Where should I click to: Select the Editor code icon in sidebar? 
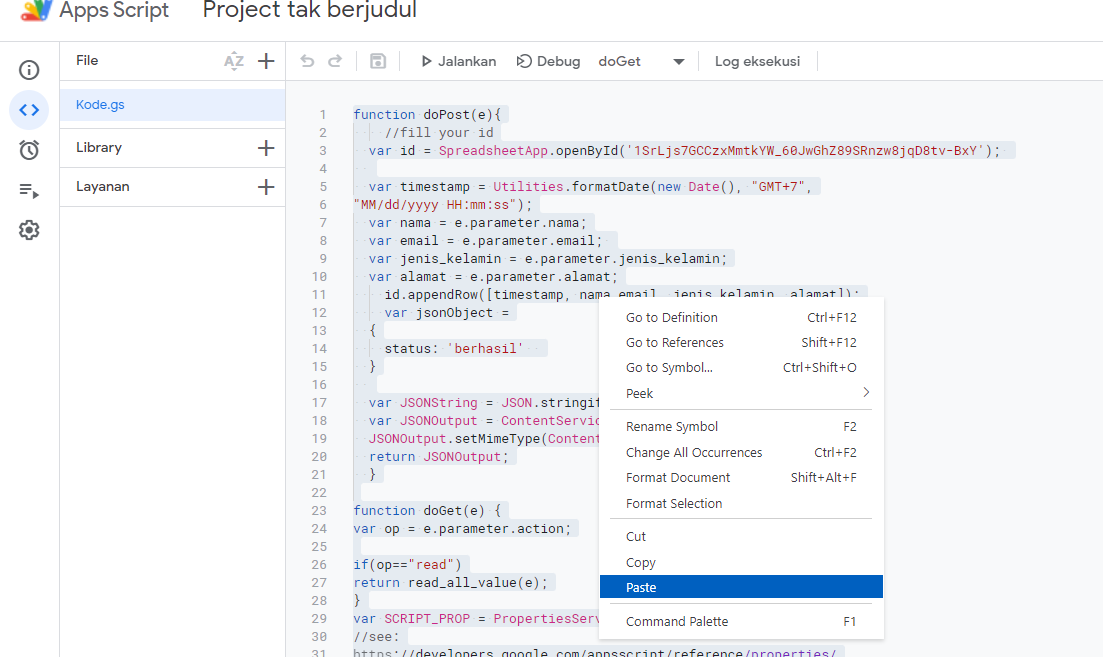[x=29, y=109]
